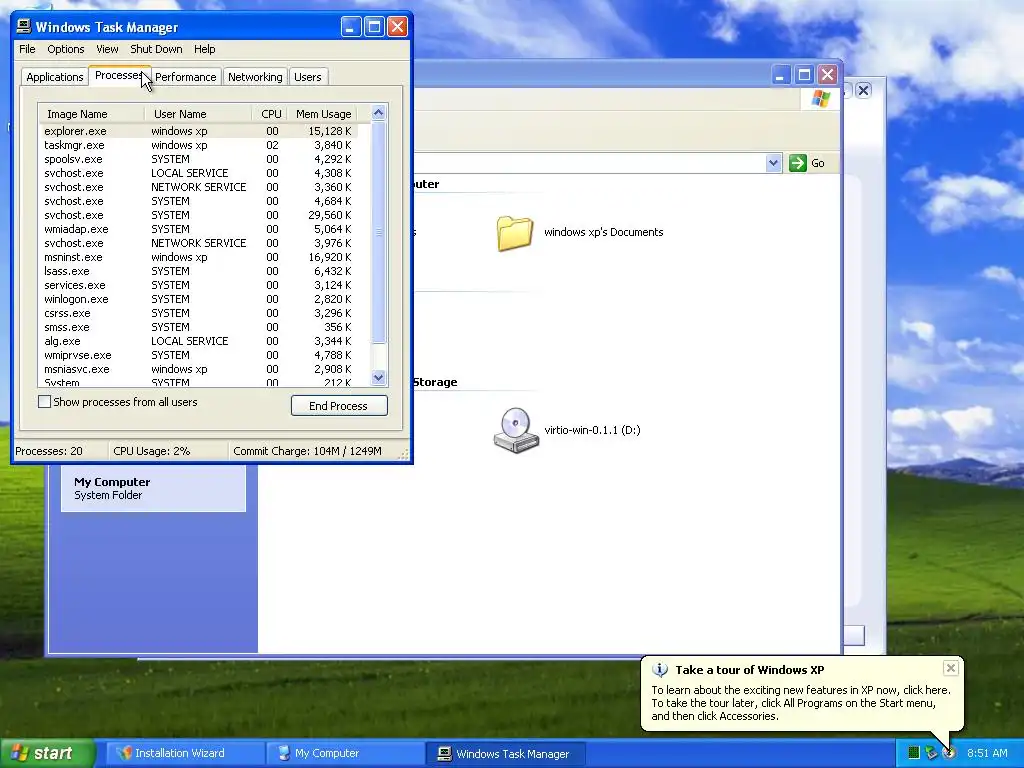Screen dimensions: 1024x768
Task: Click the Task Manager resize grip
Action: 404,454
